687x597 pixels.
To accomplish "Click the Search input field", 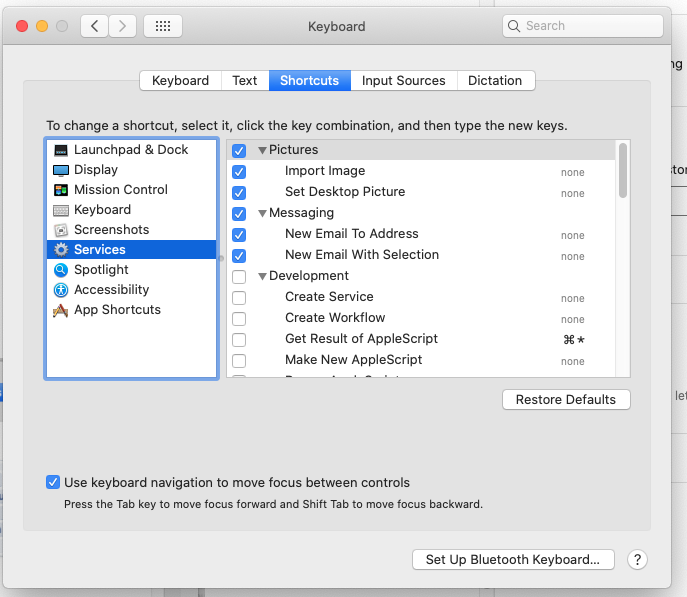I will pos(583,26).
